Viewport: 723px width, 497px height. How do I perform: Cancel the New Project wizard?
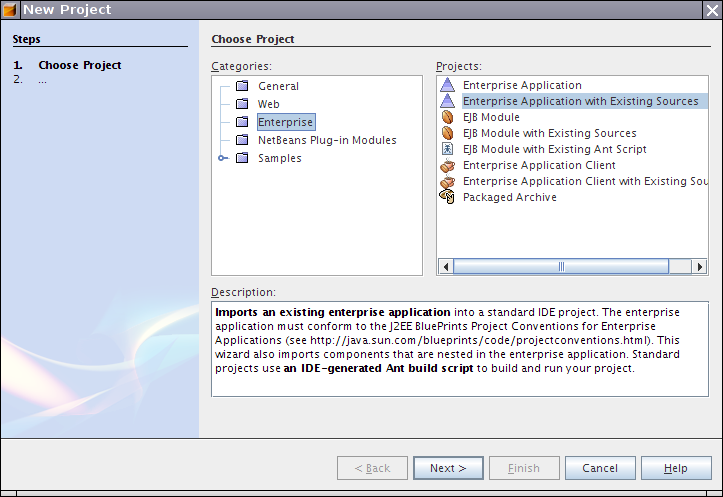click(x=600, y=468)
